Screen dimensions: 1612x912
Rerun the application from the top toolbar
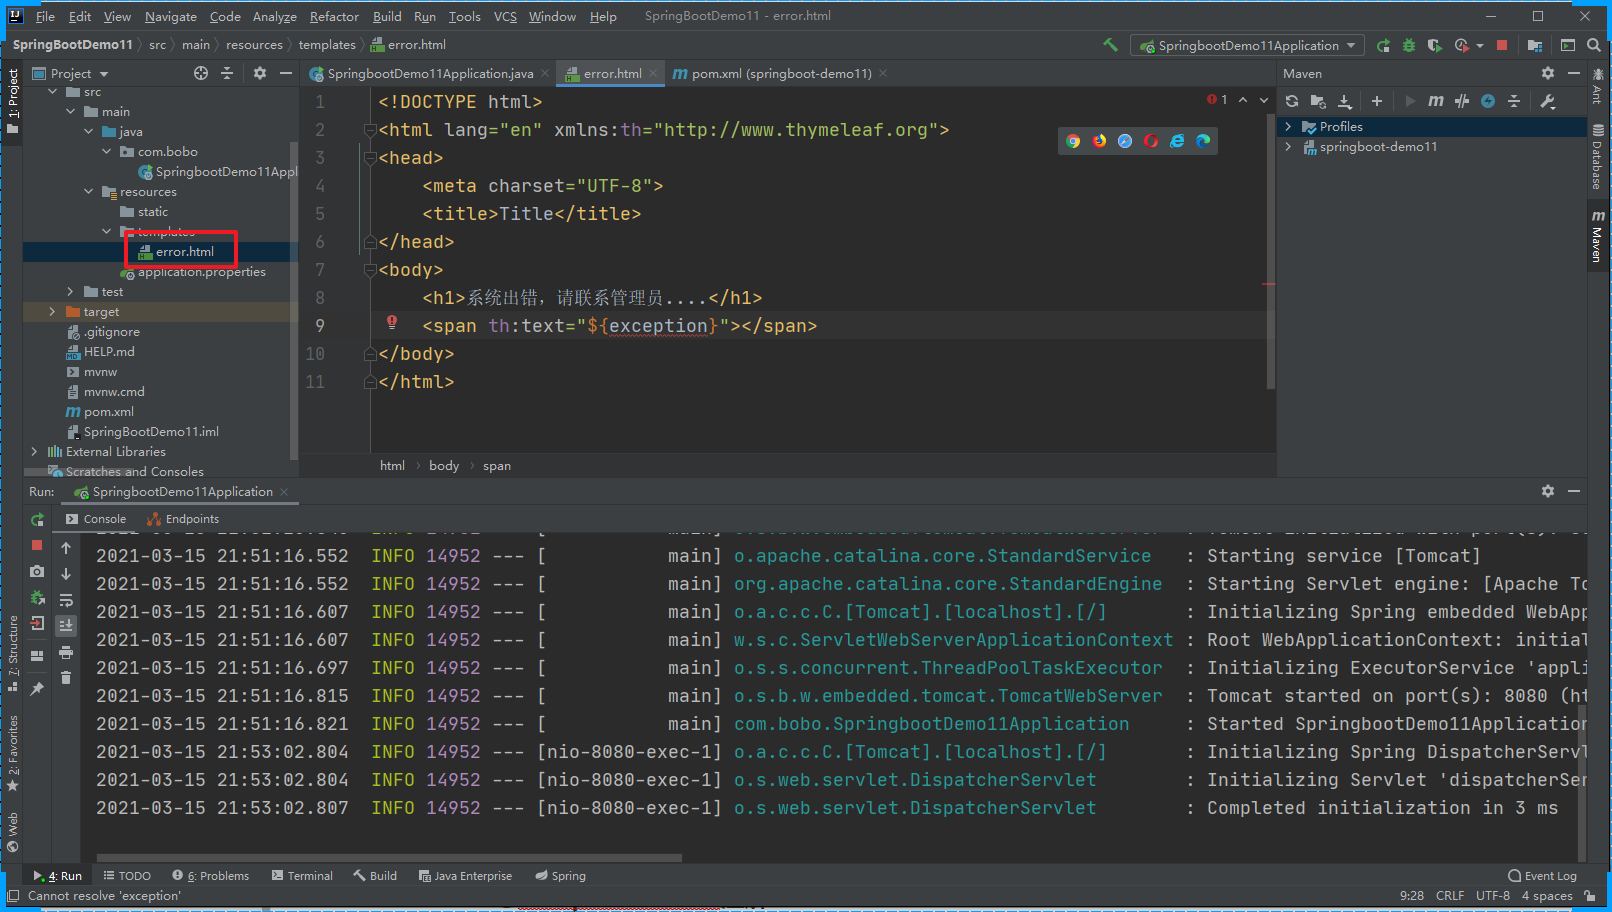coord(1383,45)
